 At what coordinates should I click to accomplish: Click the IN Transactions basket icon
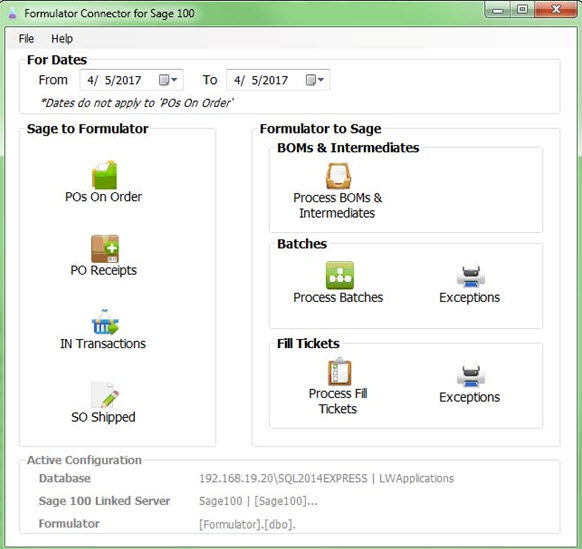[x=105, y=322]
